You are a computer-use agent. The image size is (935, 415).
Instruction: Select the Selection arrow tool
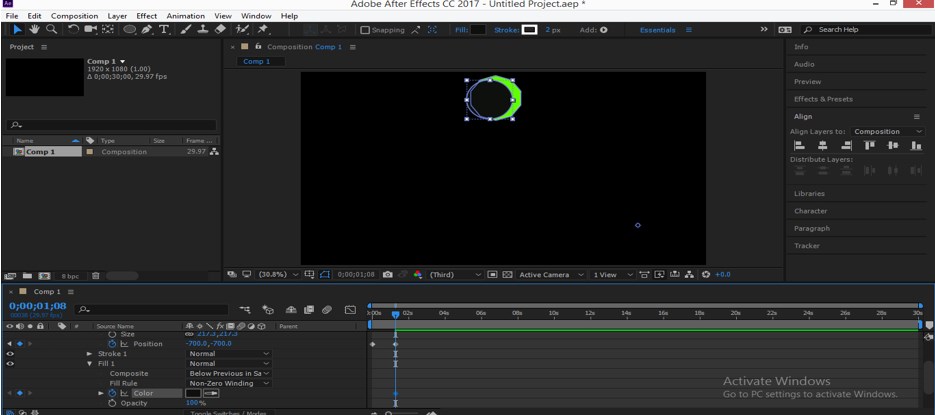coord(17,29)
